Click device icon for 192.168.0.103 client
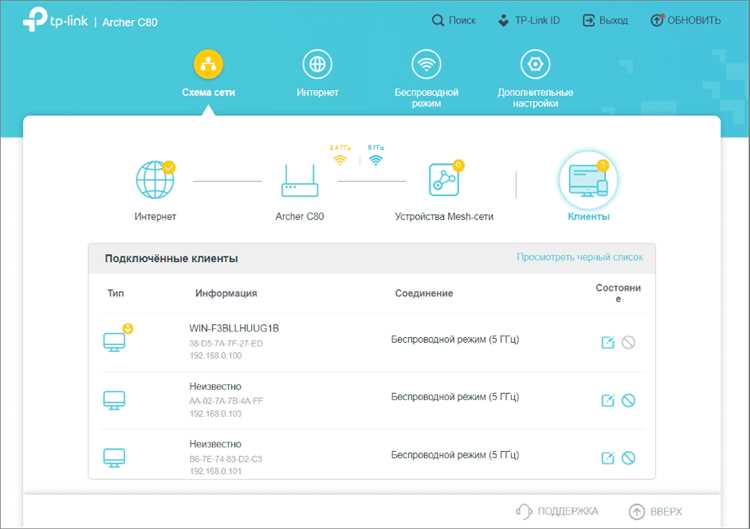 (x=114, y=400)
